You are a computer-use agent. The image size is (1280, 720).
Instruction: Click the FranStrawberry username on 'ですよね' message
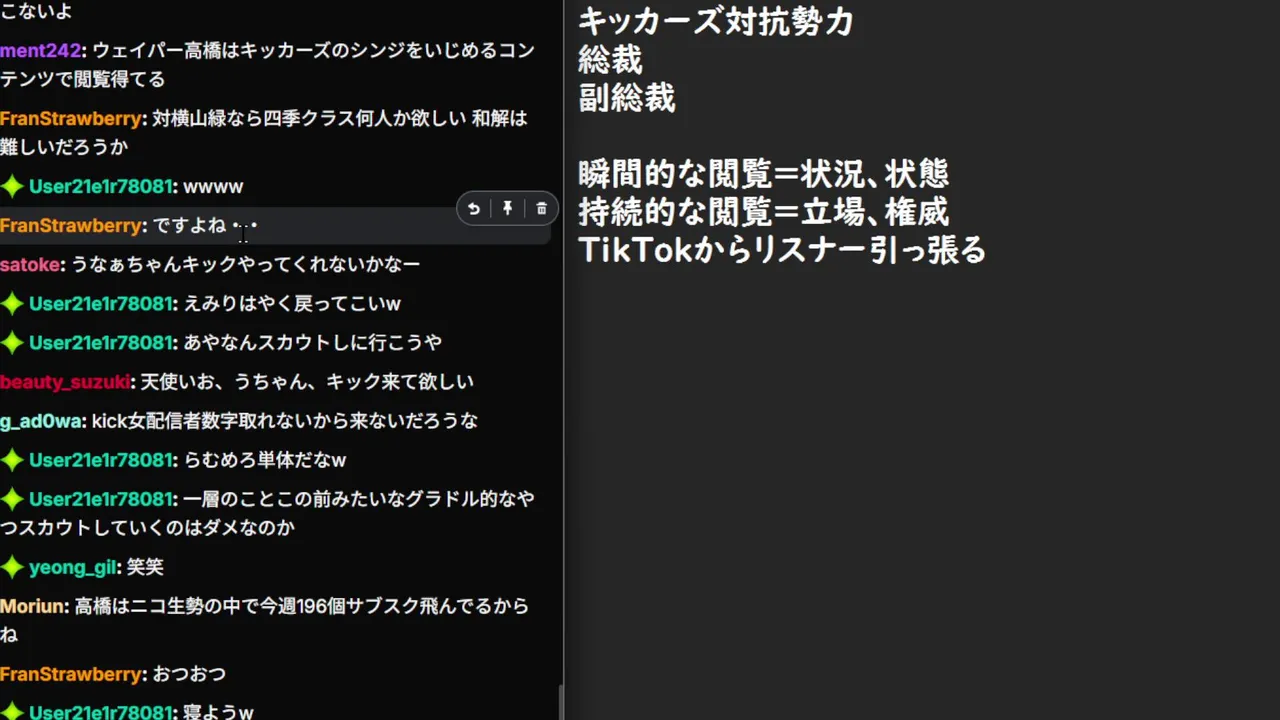click(71, 225)
